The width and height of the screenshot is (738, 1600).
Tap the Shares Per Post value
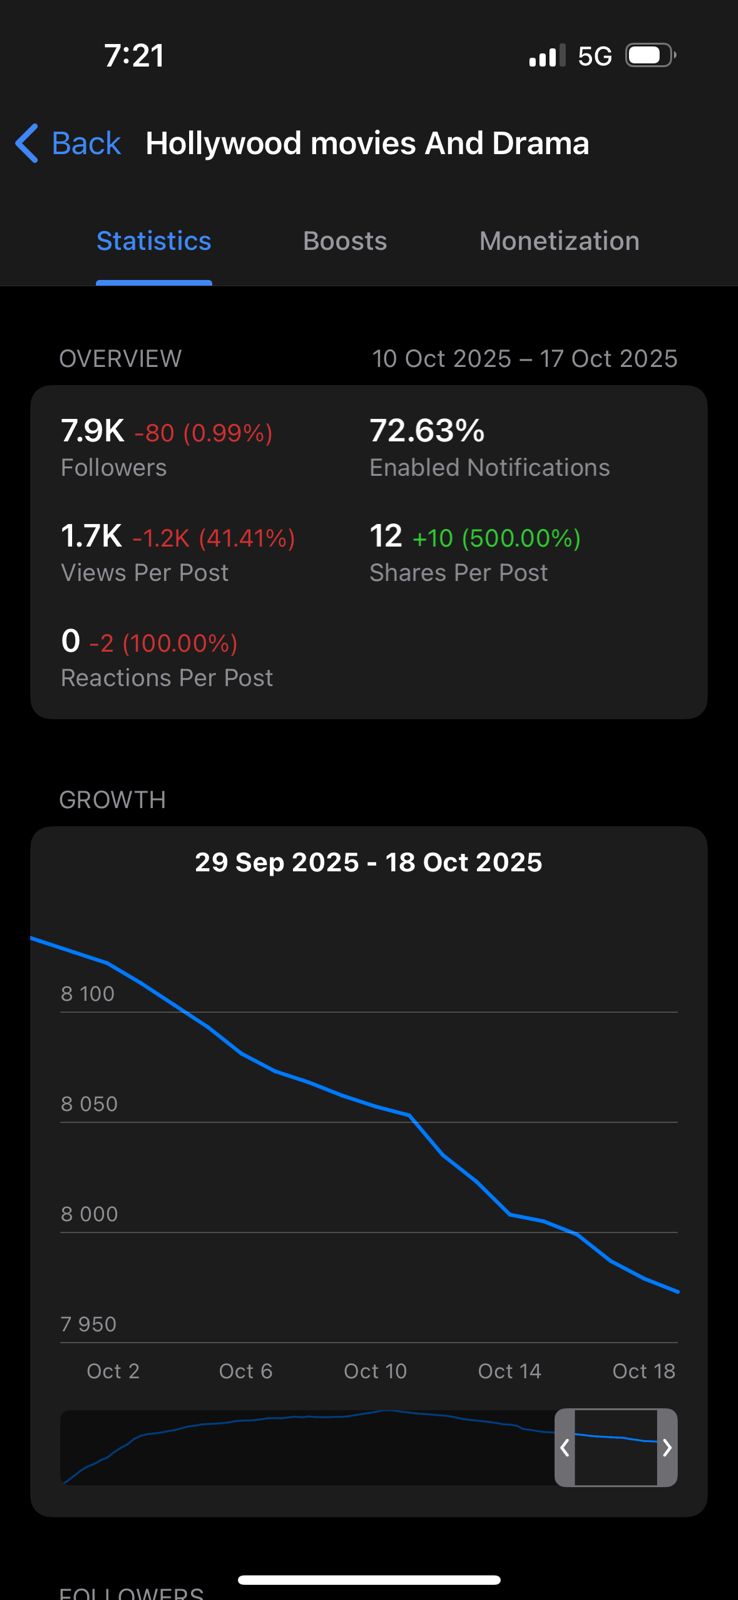(x=386, y=536)
